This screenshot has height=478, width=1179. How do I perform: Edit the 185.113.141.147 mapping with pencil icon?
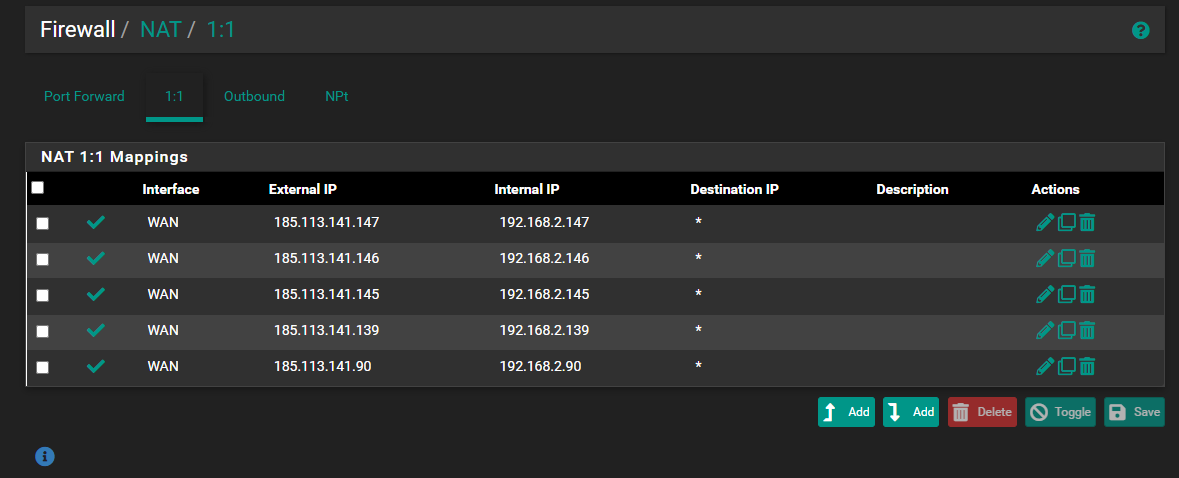[1045, 223]
